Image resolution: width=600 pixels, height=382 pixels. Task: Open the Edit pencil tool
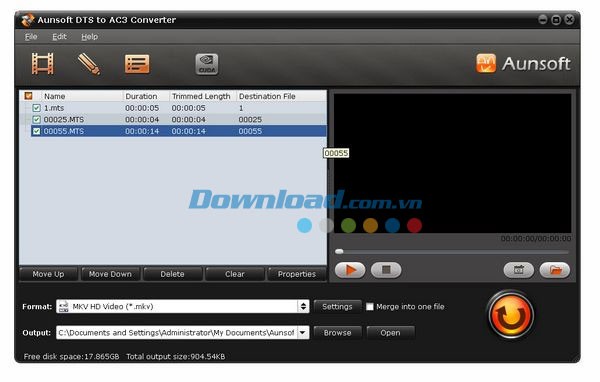pyautogui.click(x=89, y=64)
